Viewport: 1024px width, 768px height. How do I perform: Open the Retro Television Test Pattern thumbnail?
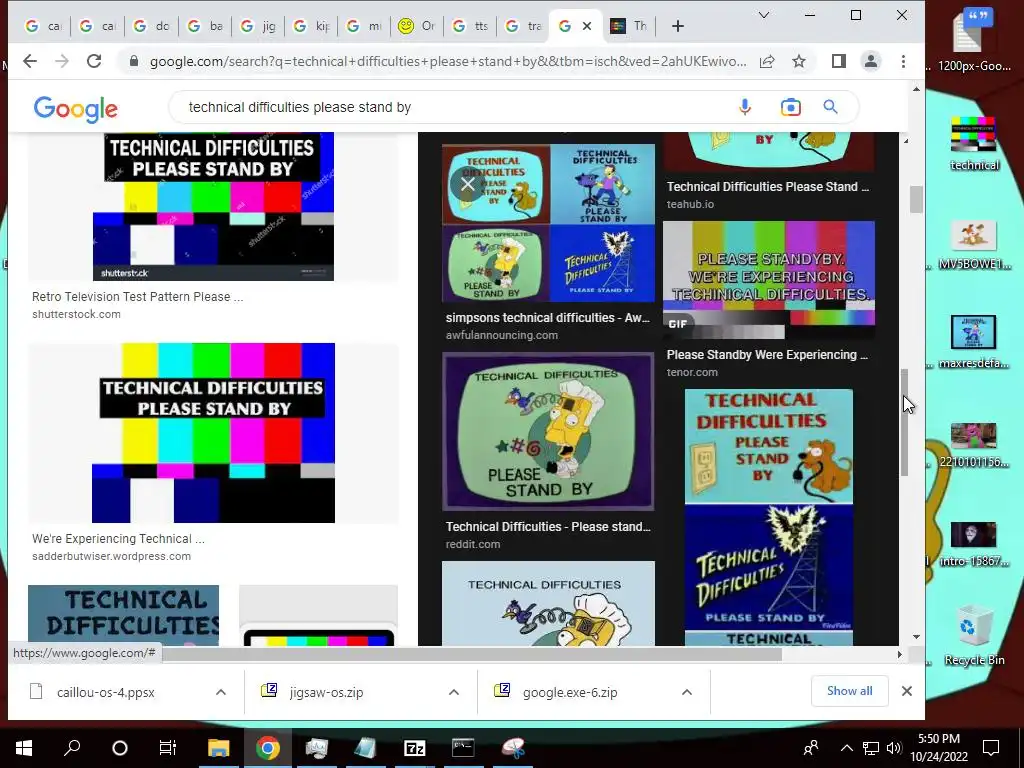[214, 206]
